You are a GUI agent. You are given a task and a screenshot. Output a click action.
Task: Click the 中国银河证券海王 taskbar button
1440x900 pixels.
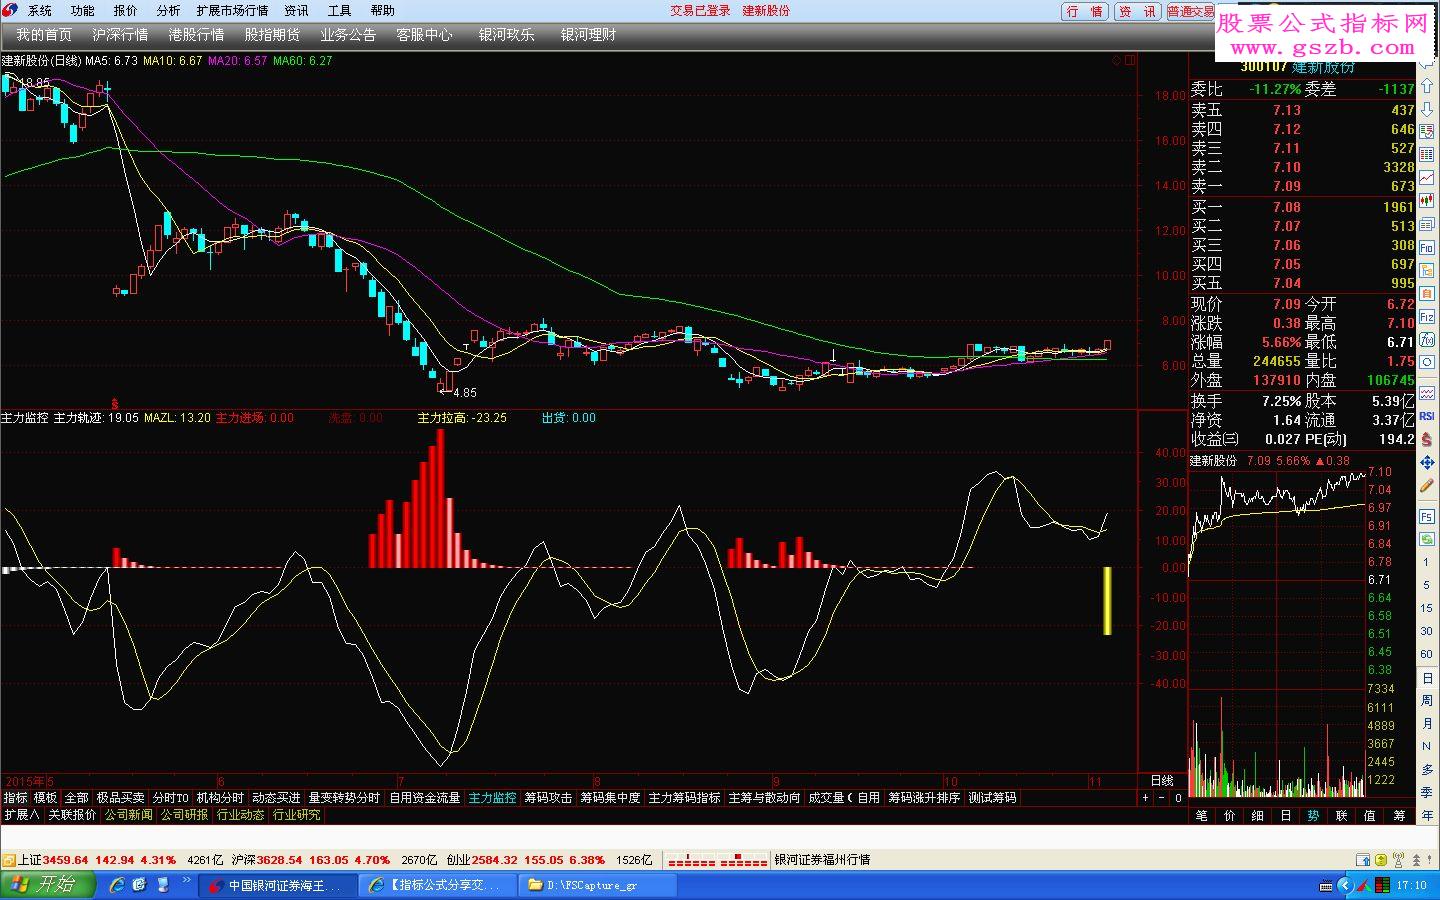277,885
